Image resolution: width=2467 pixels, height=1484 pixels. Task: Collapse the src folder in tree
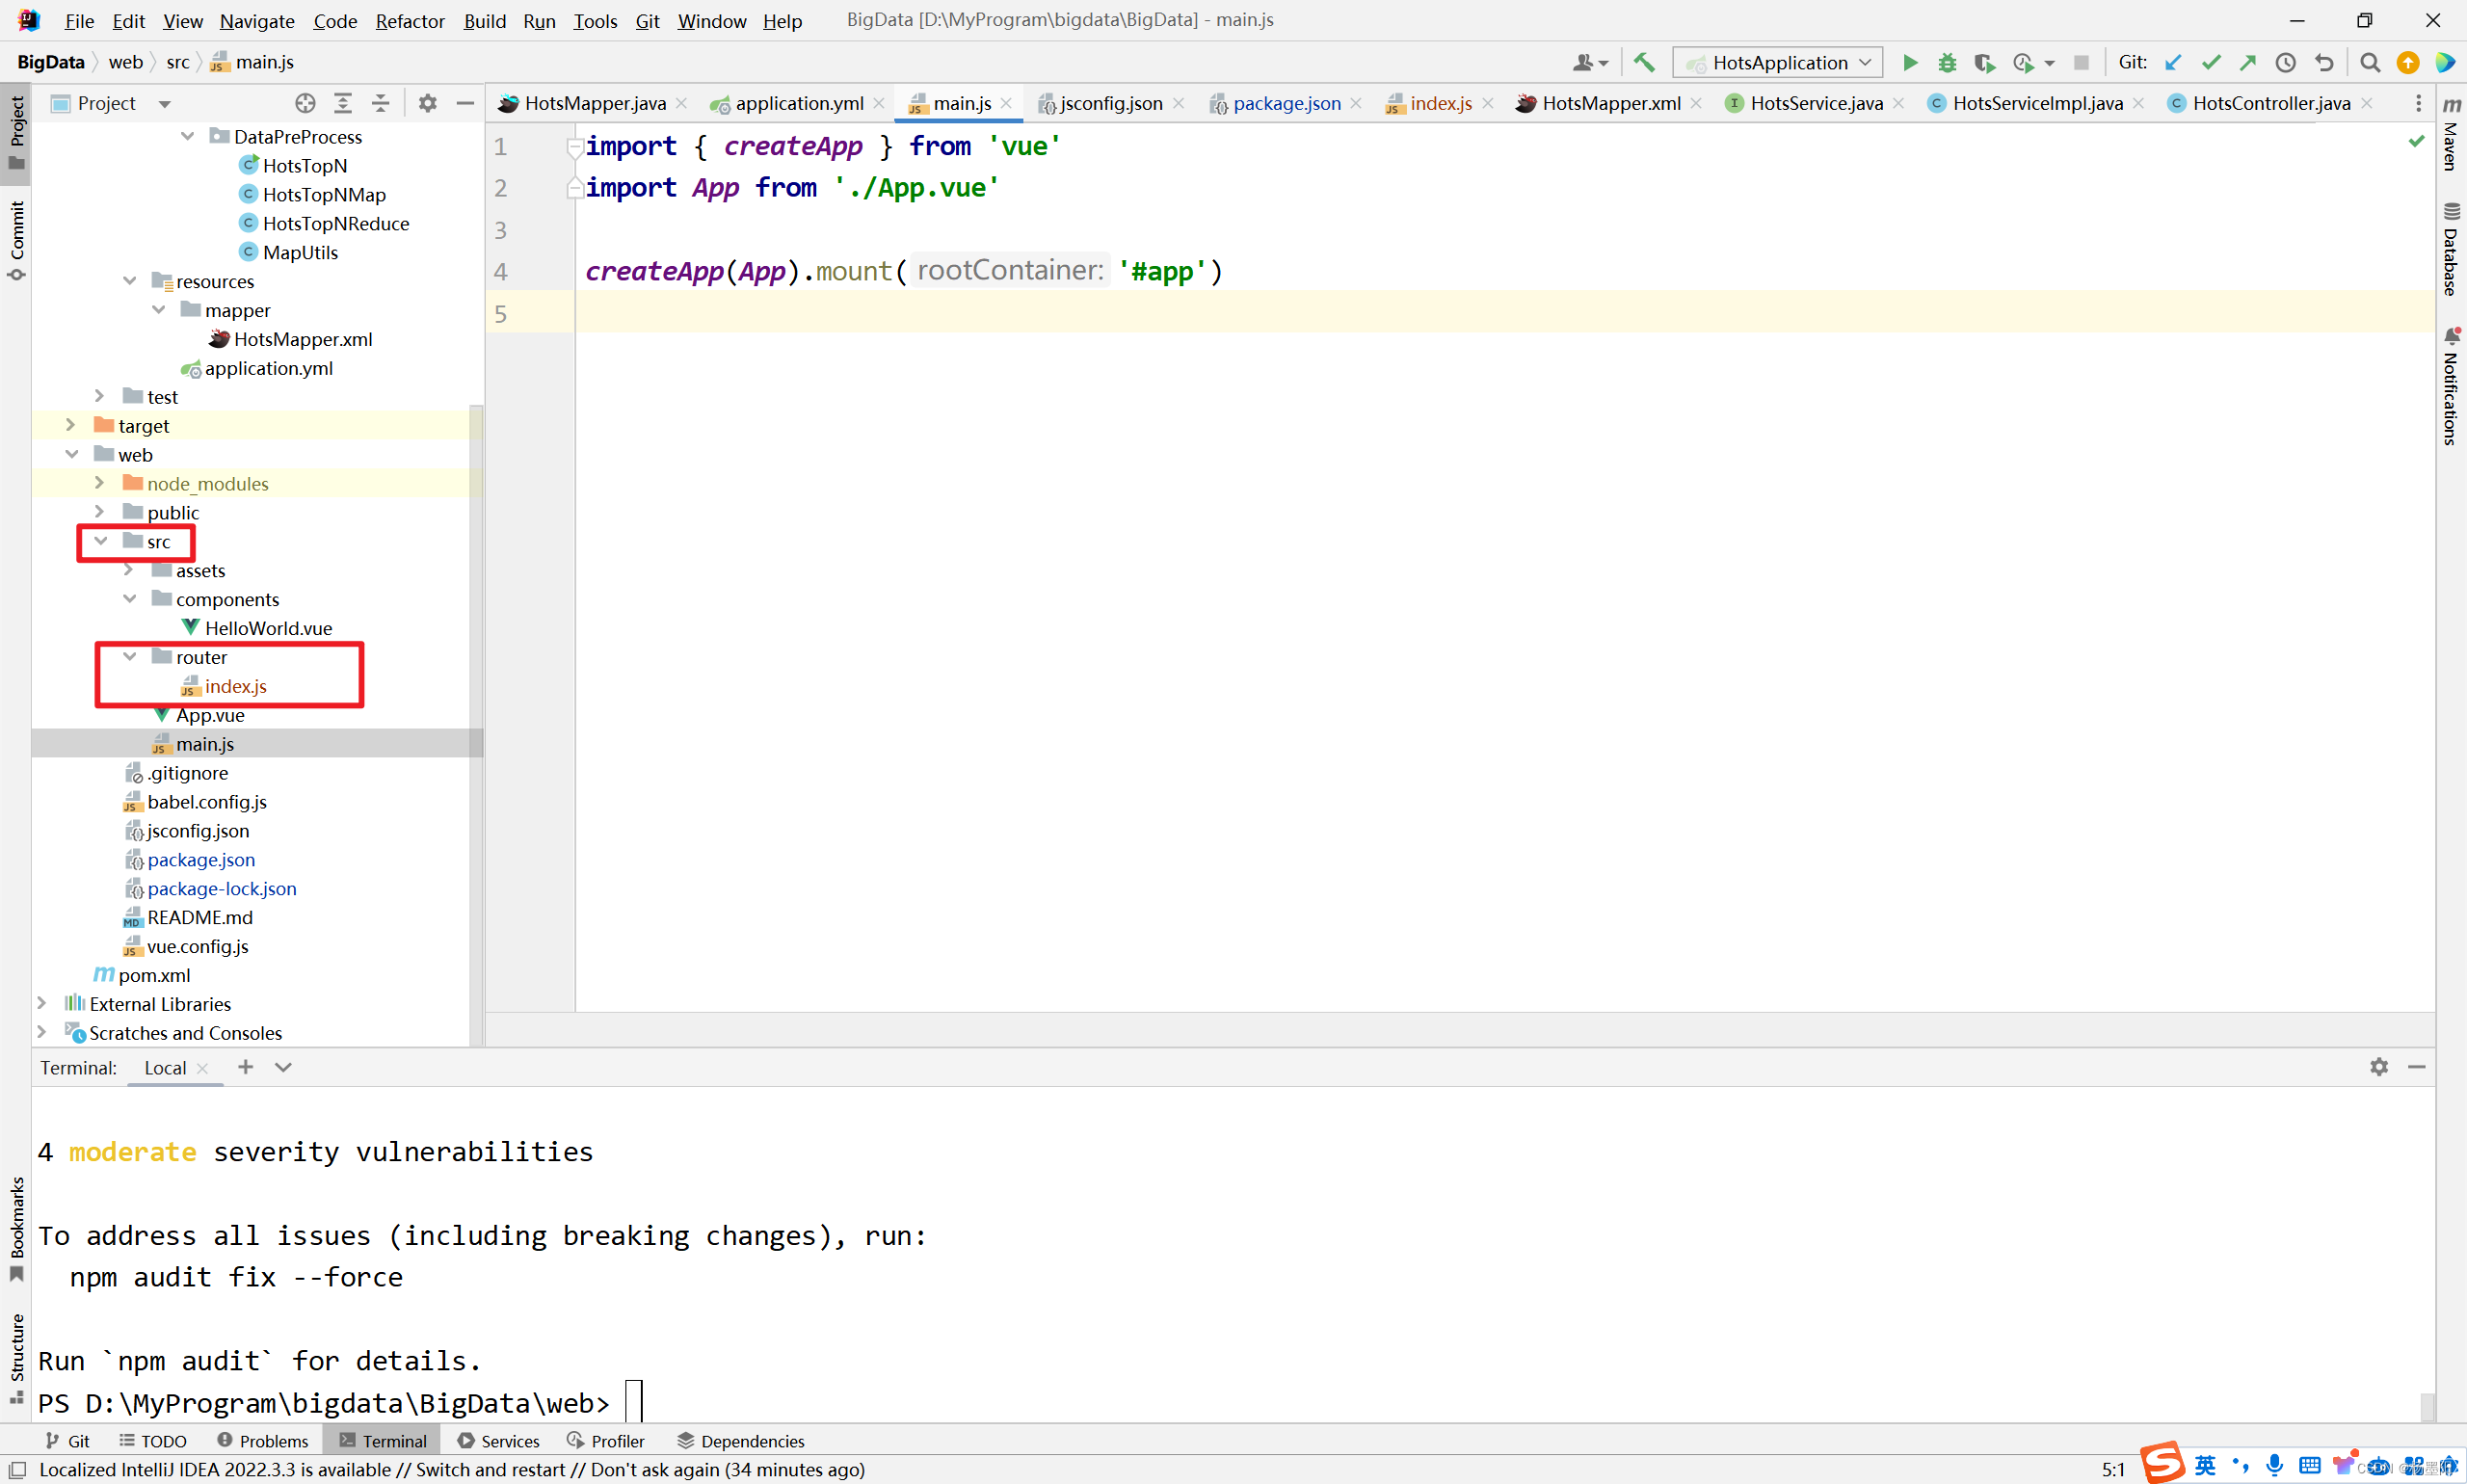(x=101, y=541)
